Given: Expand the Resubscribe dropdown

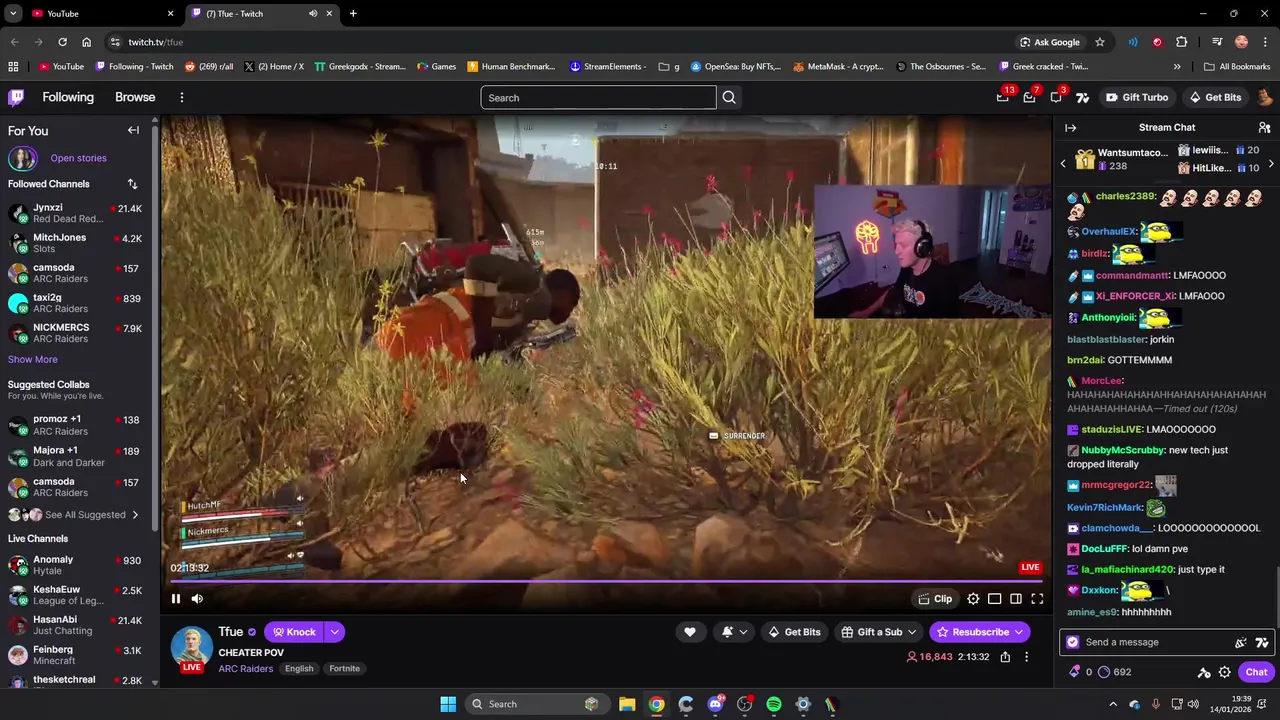Looking at the screenshot, I should point(1019,632).
